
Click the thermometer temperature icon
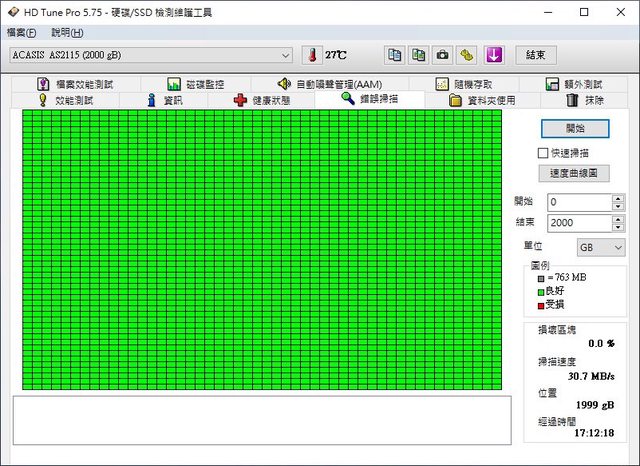[310, 55]
